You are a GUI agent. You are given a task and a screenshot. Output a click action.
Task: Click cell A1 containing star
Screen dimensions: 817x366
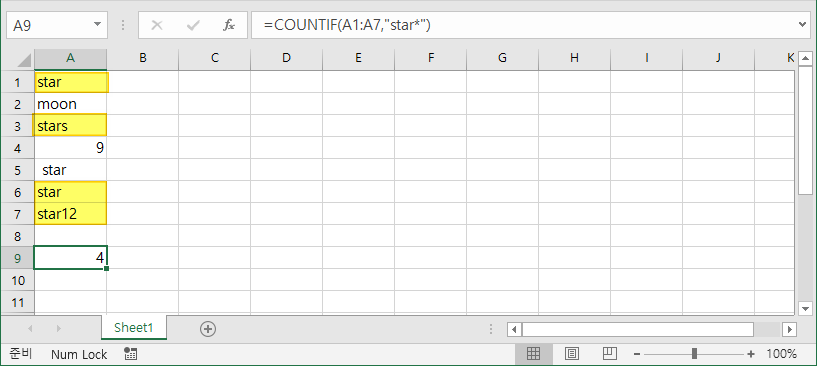(71, 82)
